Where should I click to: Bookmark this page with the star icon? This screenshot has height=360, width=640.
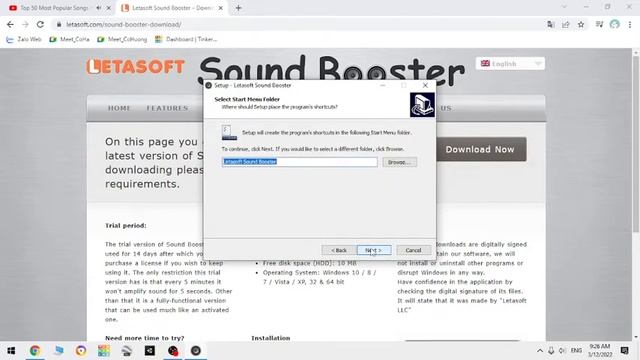[581, 24]
